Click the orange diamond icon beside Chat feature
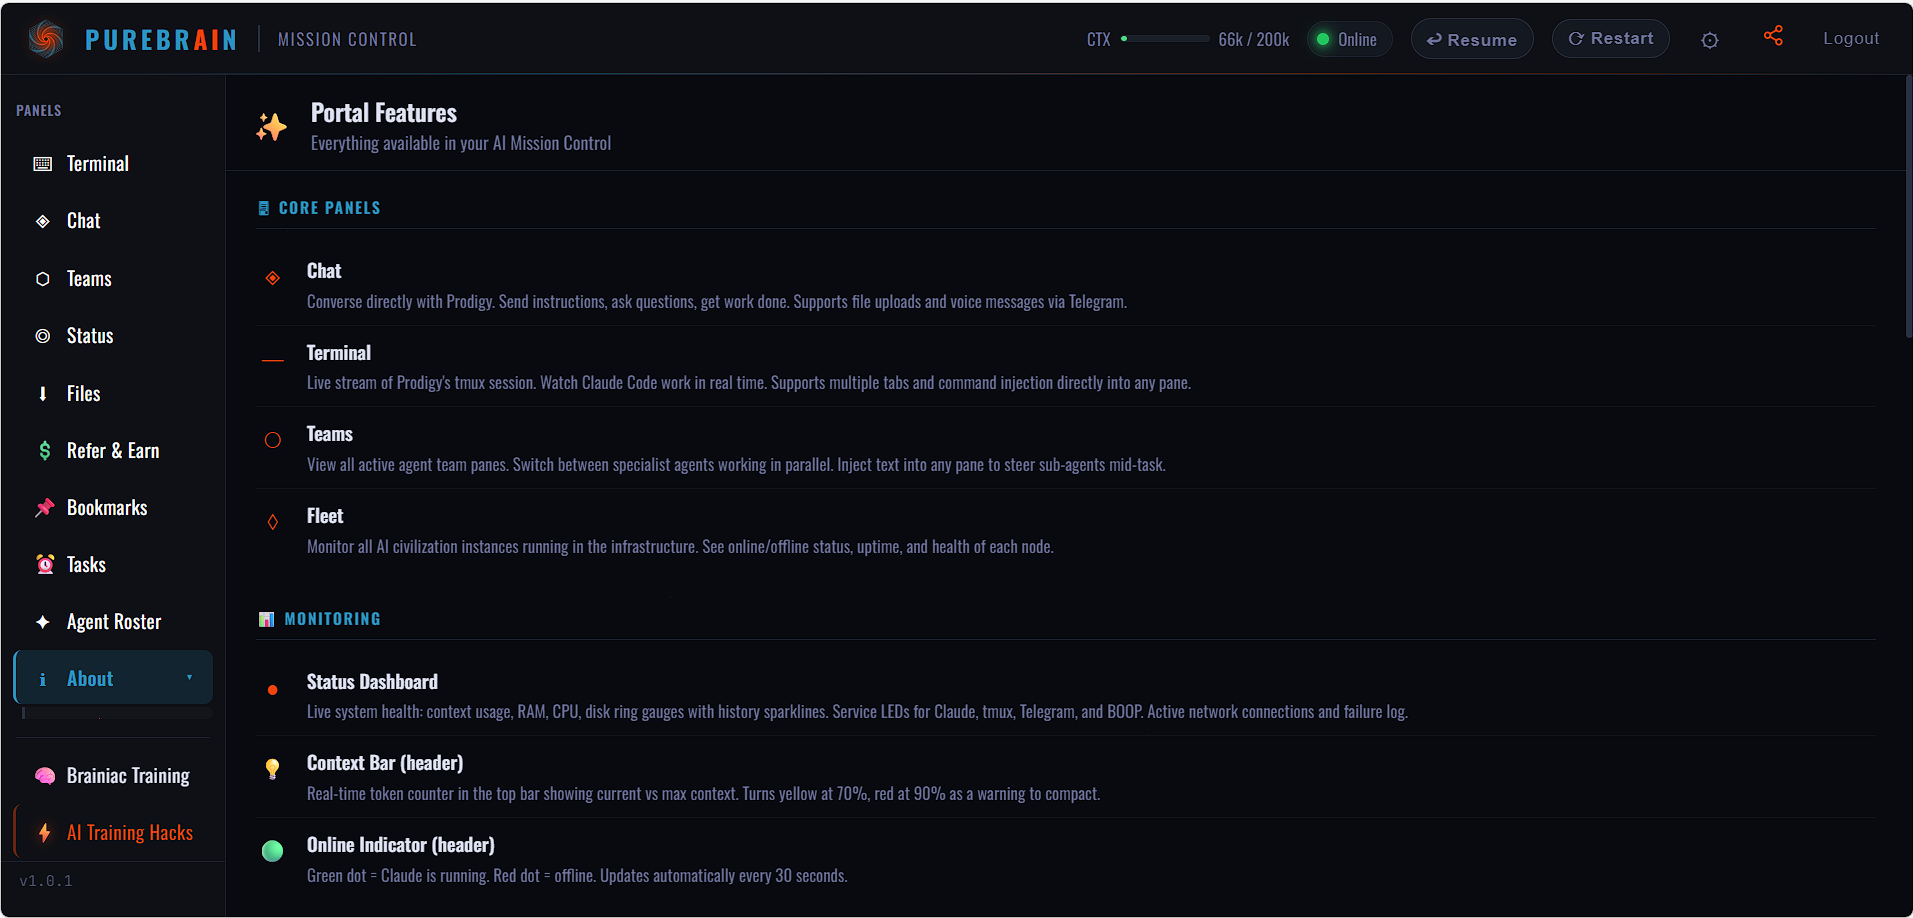This screenshot has width=1913, height=918. pos(273,278)
